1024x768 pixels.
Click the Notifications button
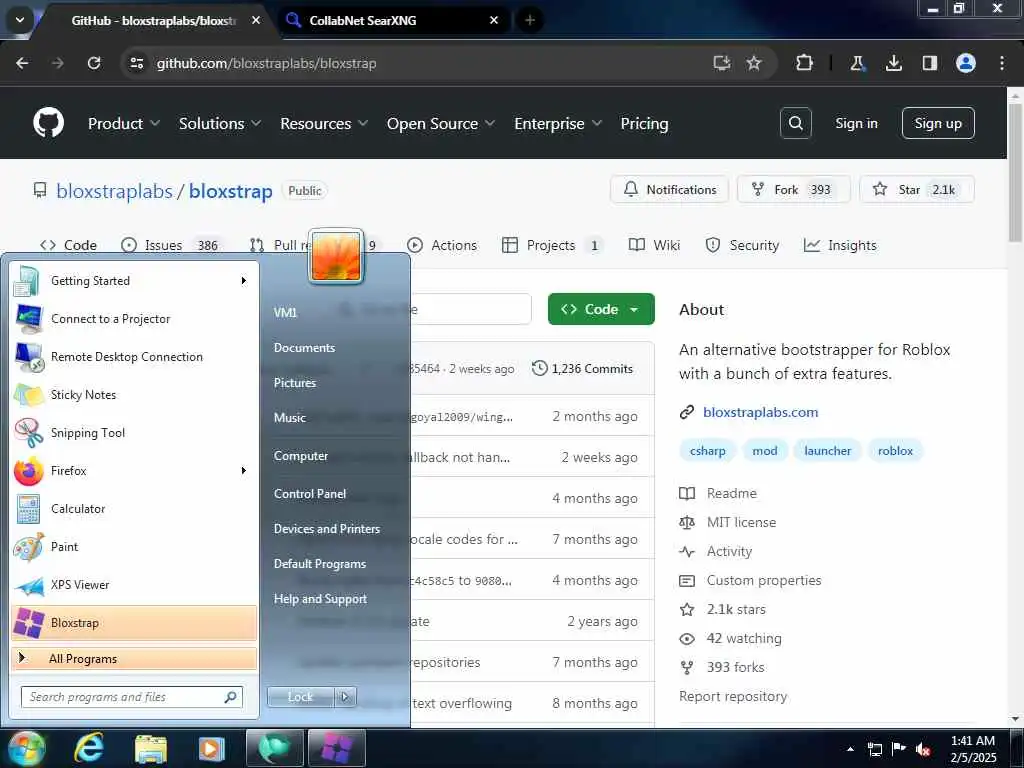pyautogui.click(x=669, y=189)
